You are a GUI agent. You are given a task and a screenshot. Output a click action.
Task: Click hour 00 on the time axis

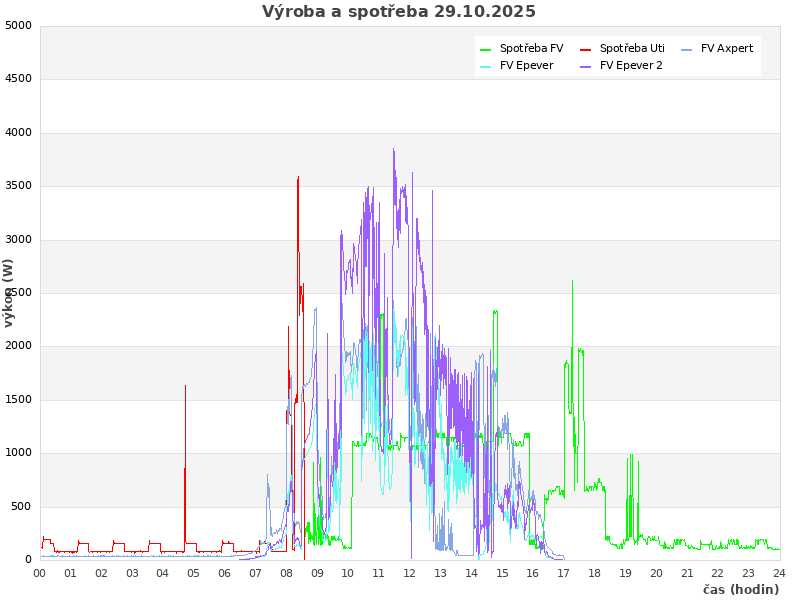(40, 573)
